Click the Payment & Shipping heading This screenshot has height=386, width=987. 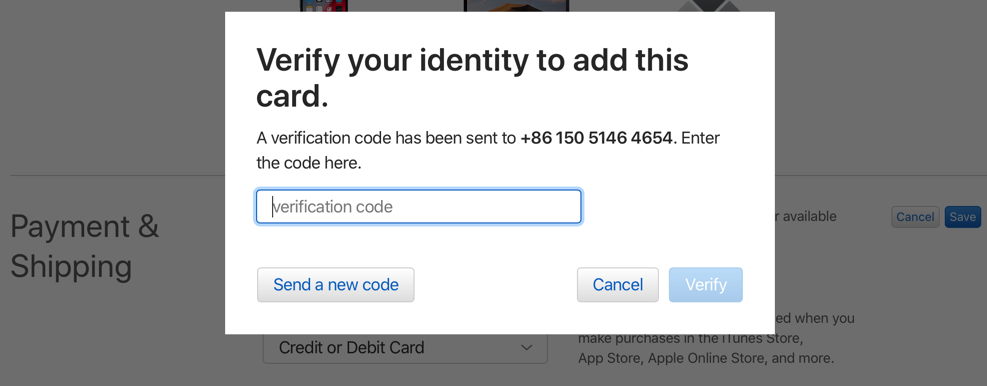(84, 246)
